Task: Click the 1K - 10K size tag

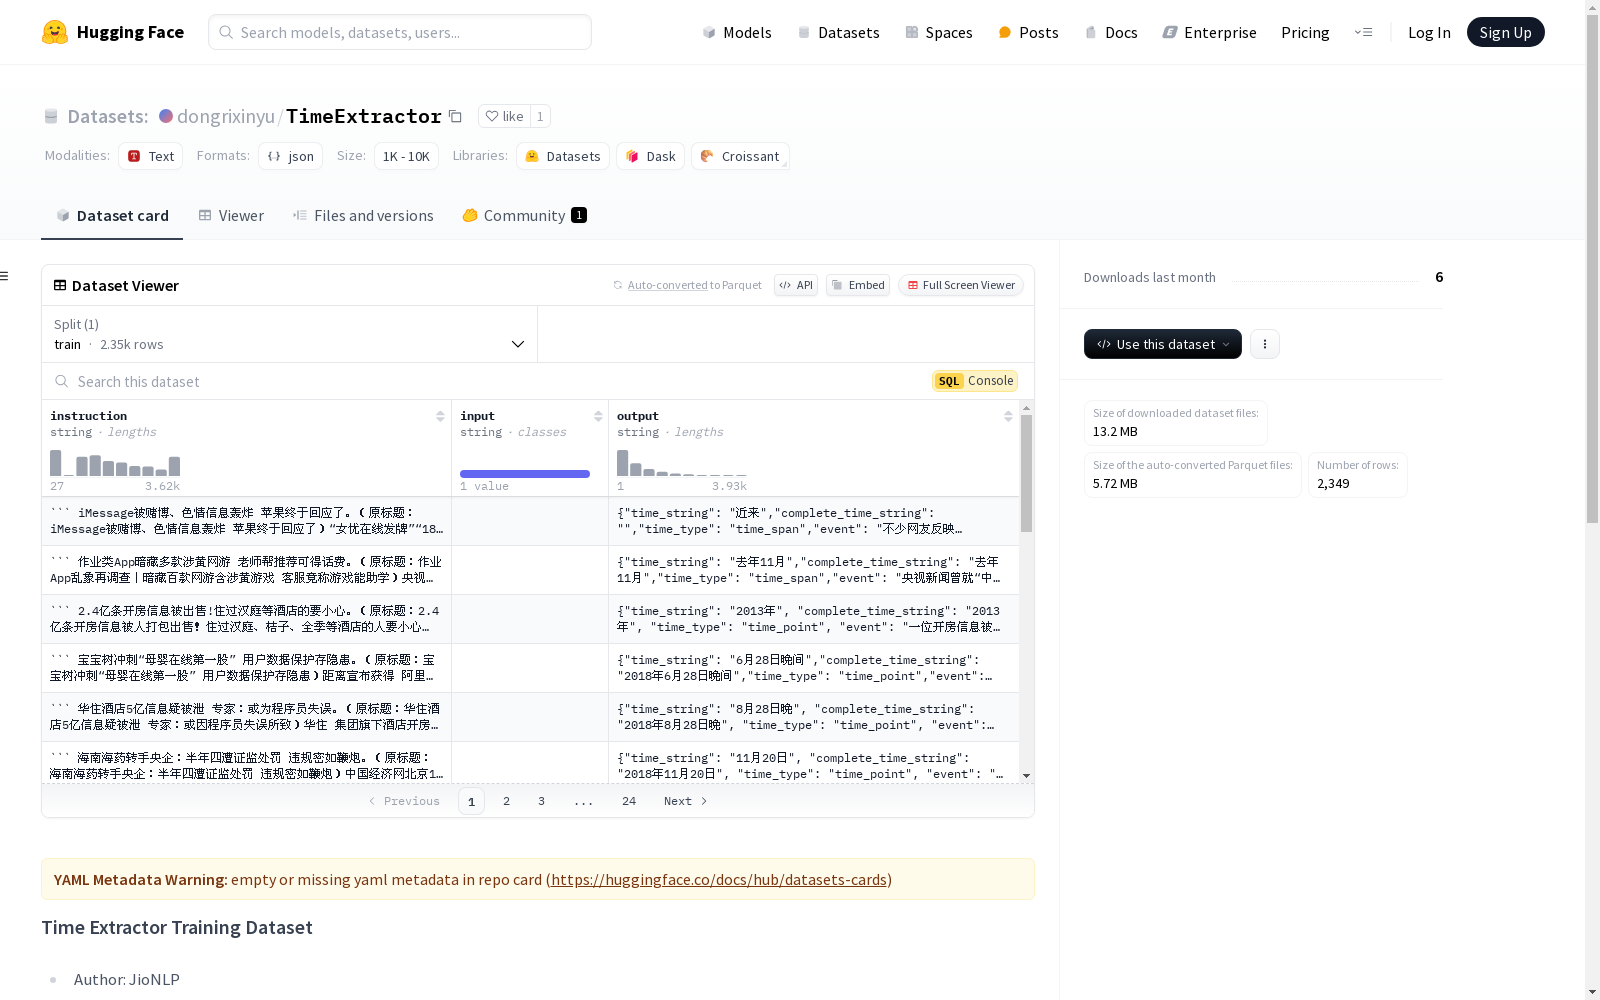Action: click(x=406, y=156)
